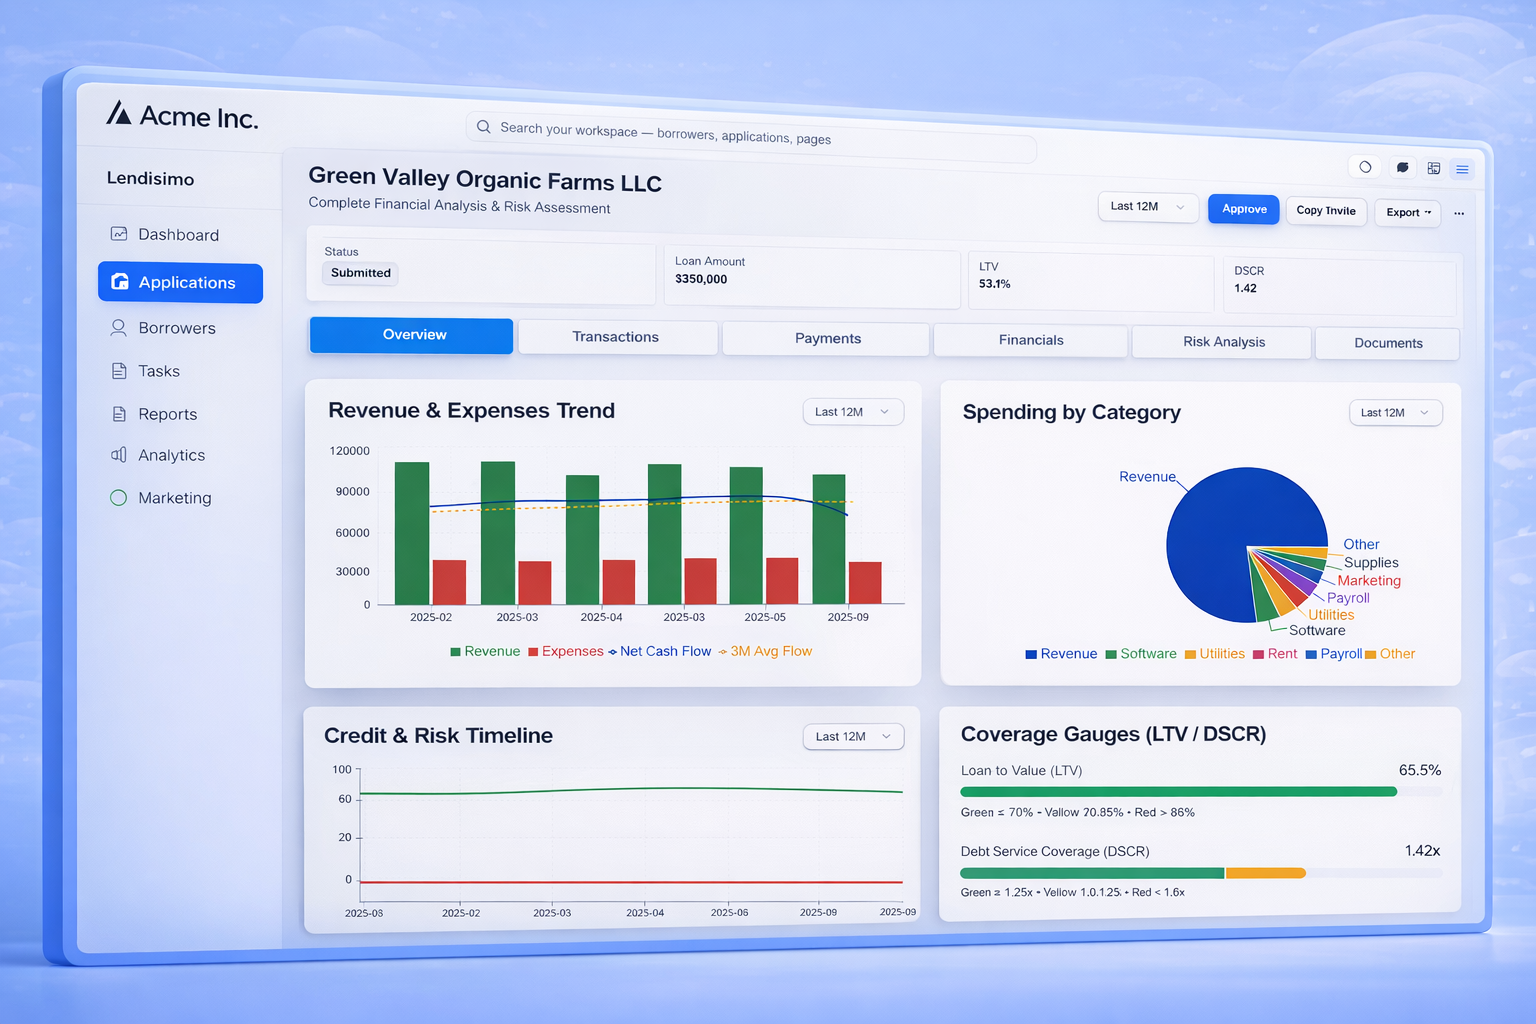Toggle Expenses in the chart legend

click(566, 651)
